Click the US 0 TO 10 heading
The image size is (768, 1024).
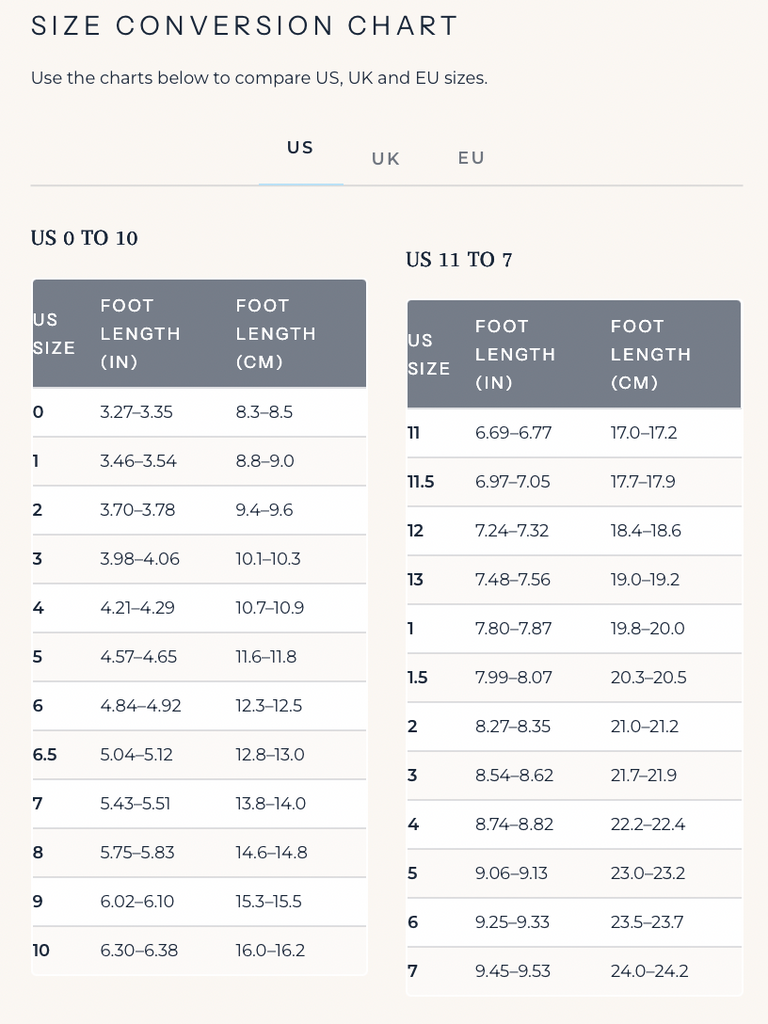pos(84,238)
